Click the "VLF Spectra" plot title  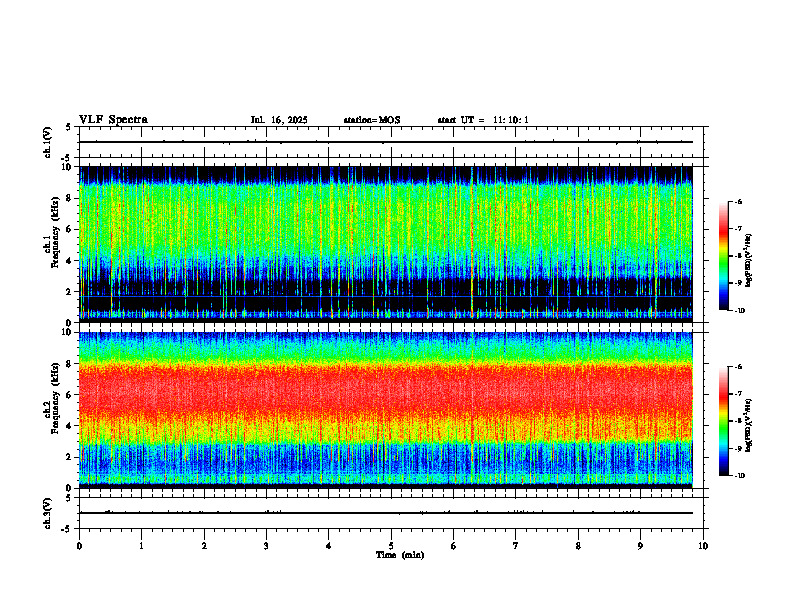(113, 120)
